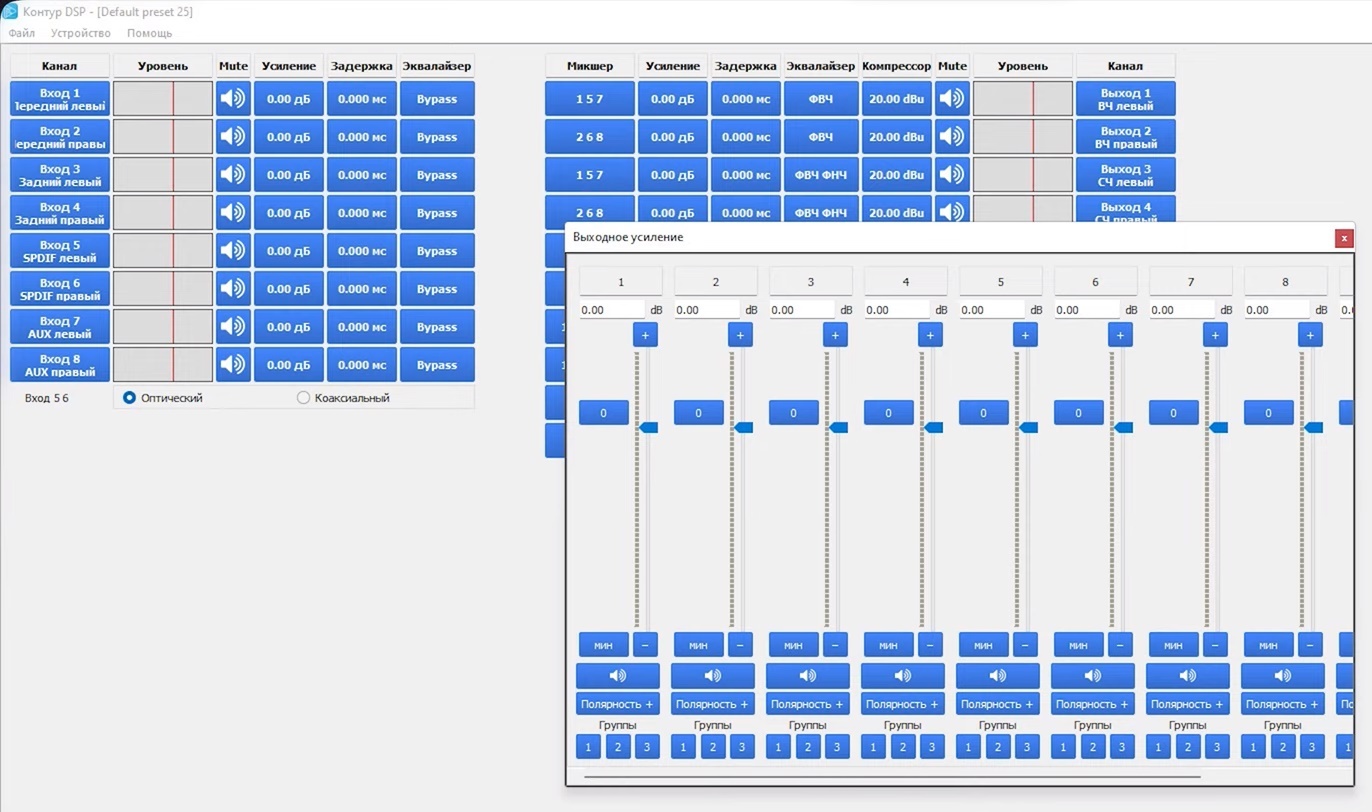Mute input channel Вход 1 speaker icon

(x=233, y=99)
